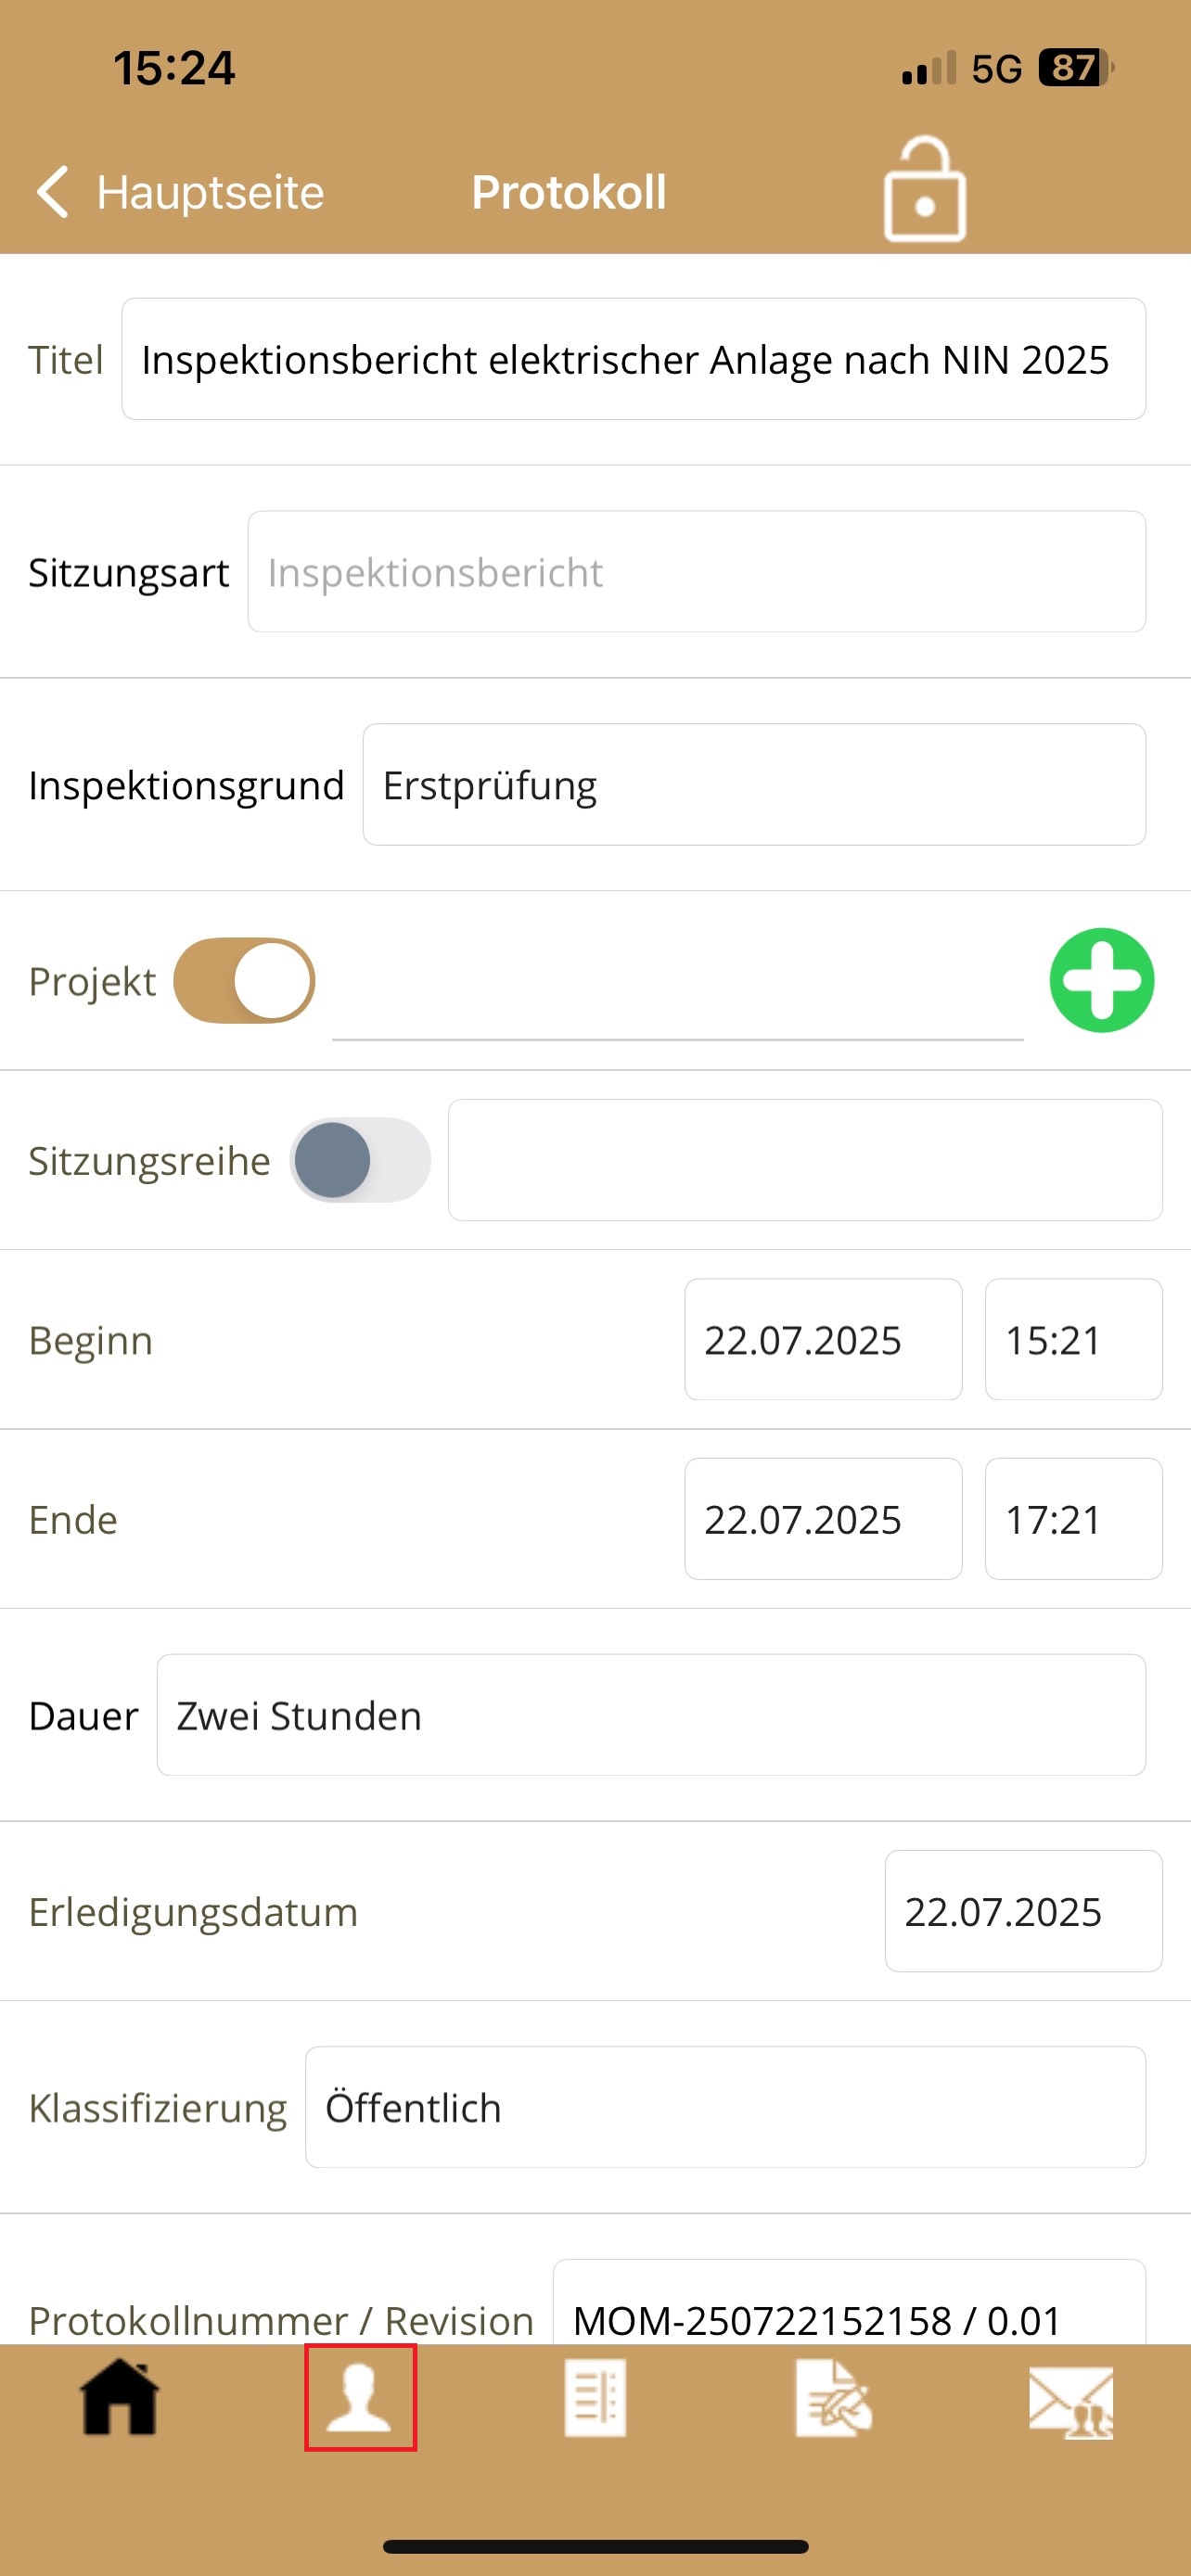Tap the Erledigungsdatum date field
This screenshot has height=2576, width=1191.
tap(1022, 1911)
